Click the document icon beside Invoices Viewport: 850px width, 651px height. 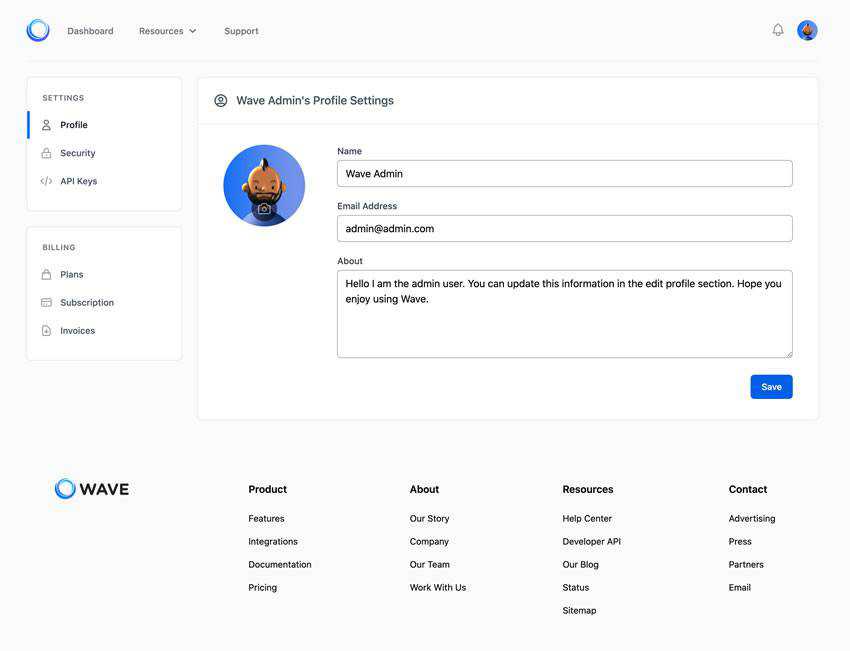pos(46,330)
